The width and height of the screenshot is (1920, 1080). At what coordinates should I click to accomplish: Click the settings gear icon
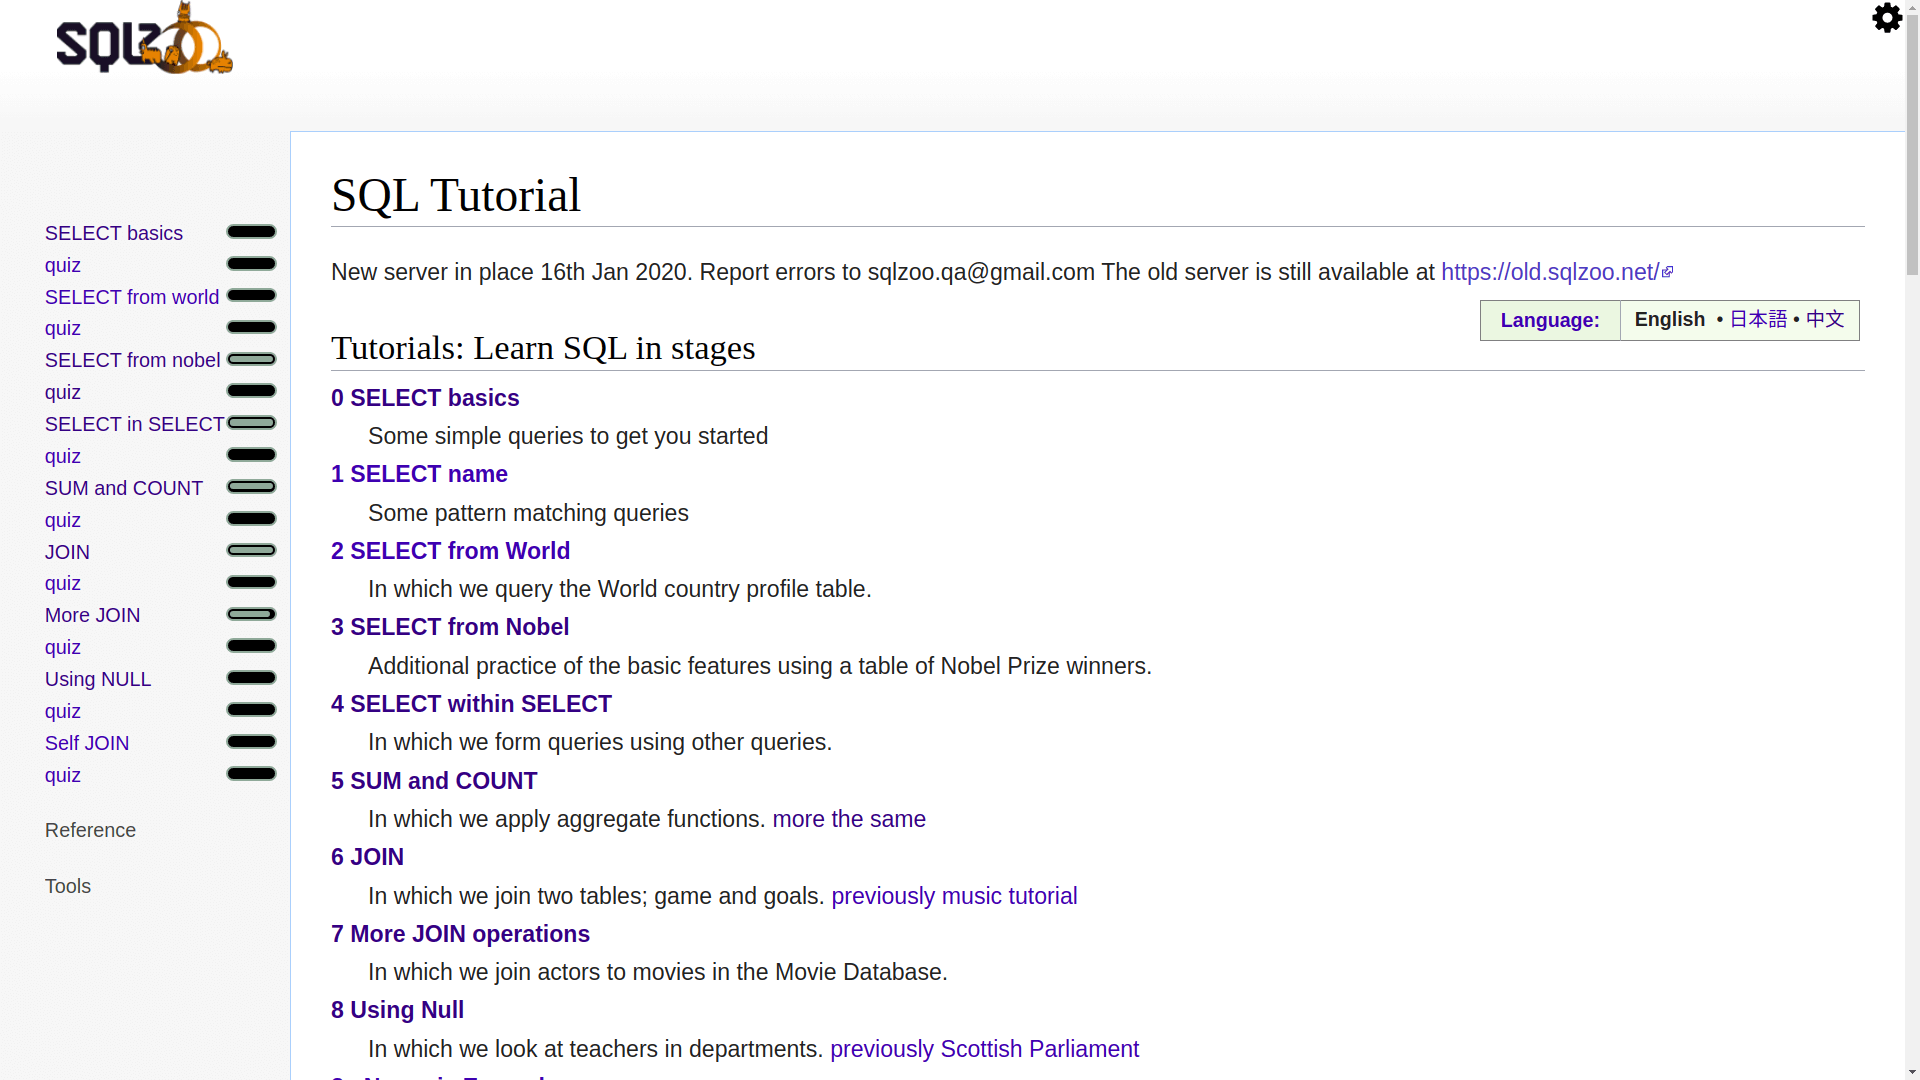tap(1887, 18)
